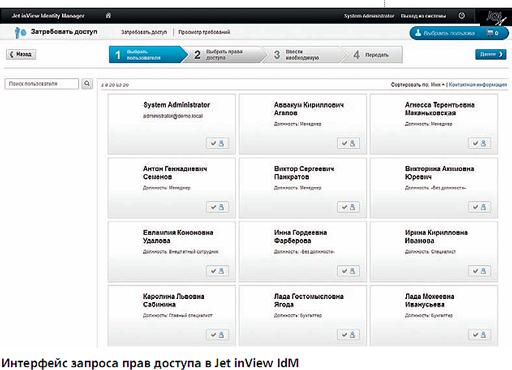The image size is (512, 370).
Task: Select user button on Антон Геннадиевич Семенов card
Action: click(217, 207)
